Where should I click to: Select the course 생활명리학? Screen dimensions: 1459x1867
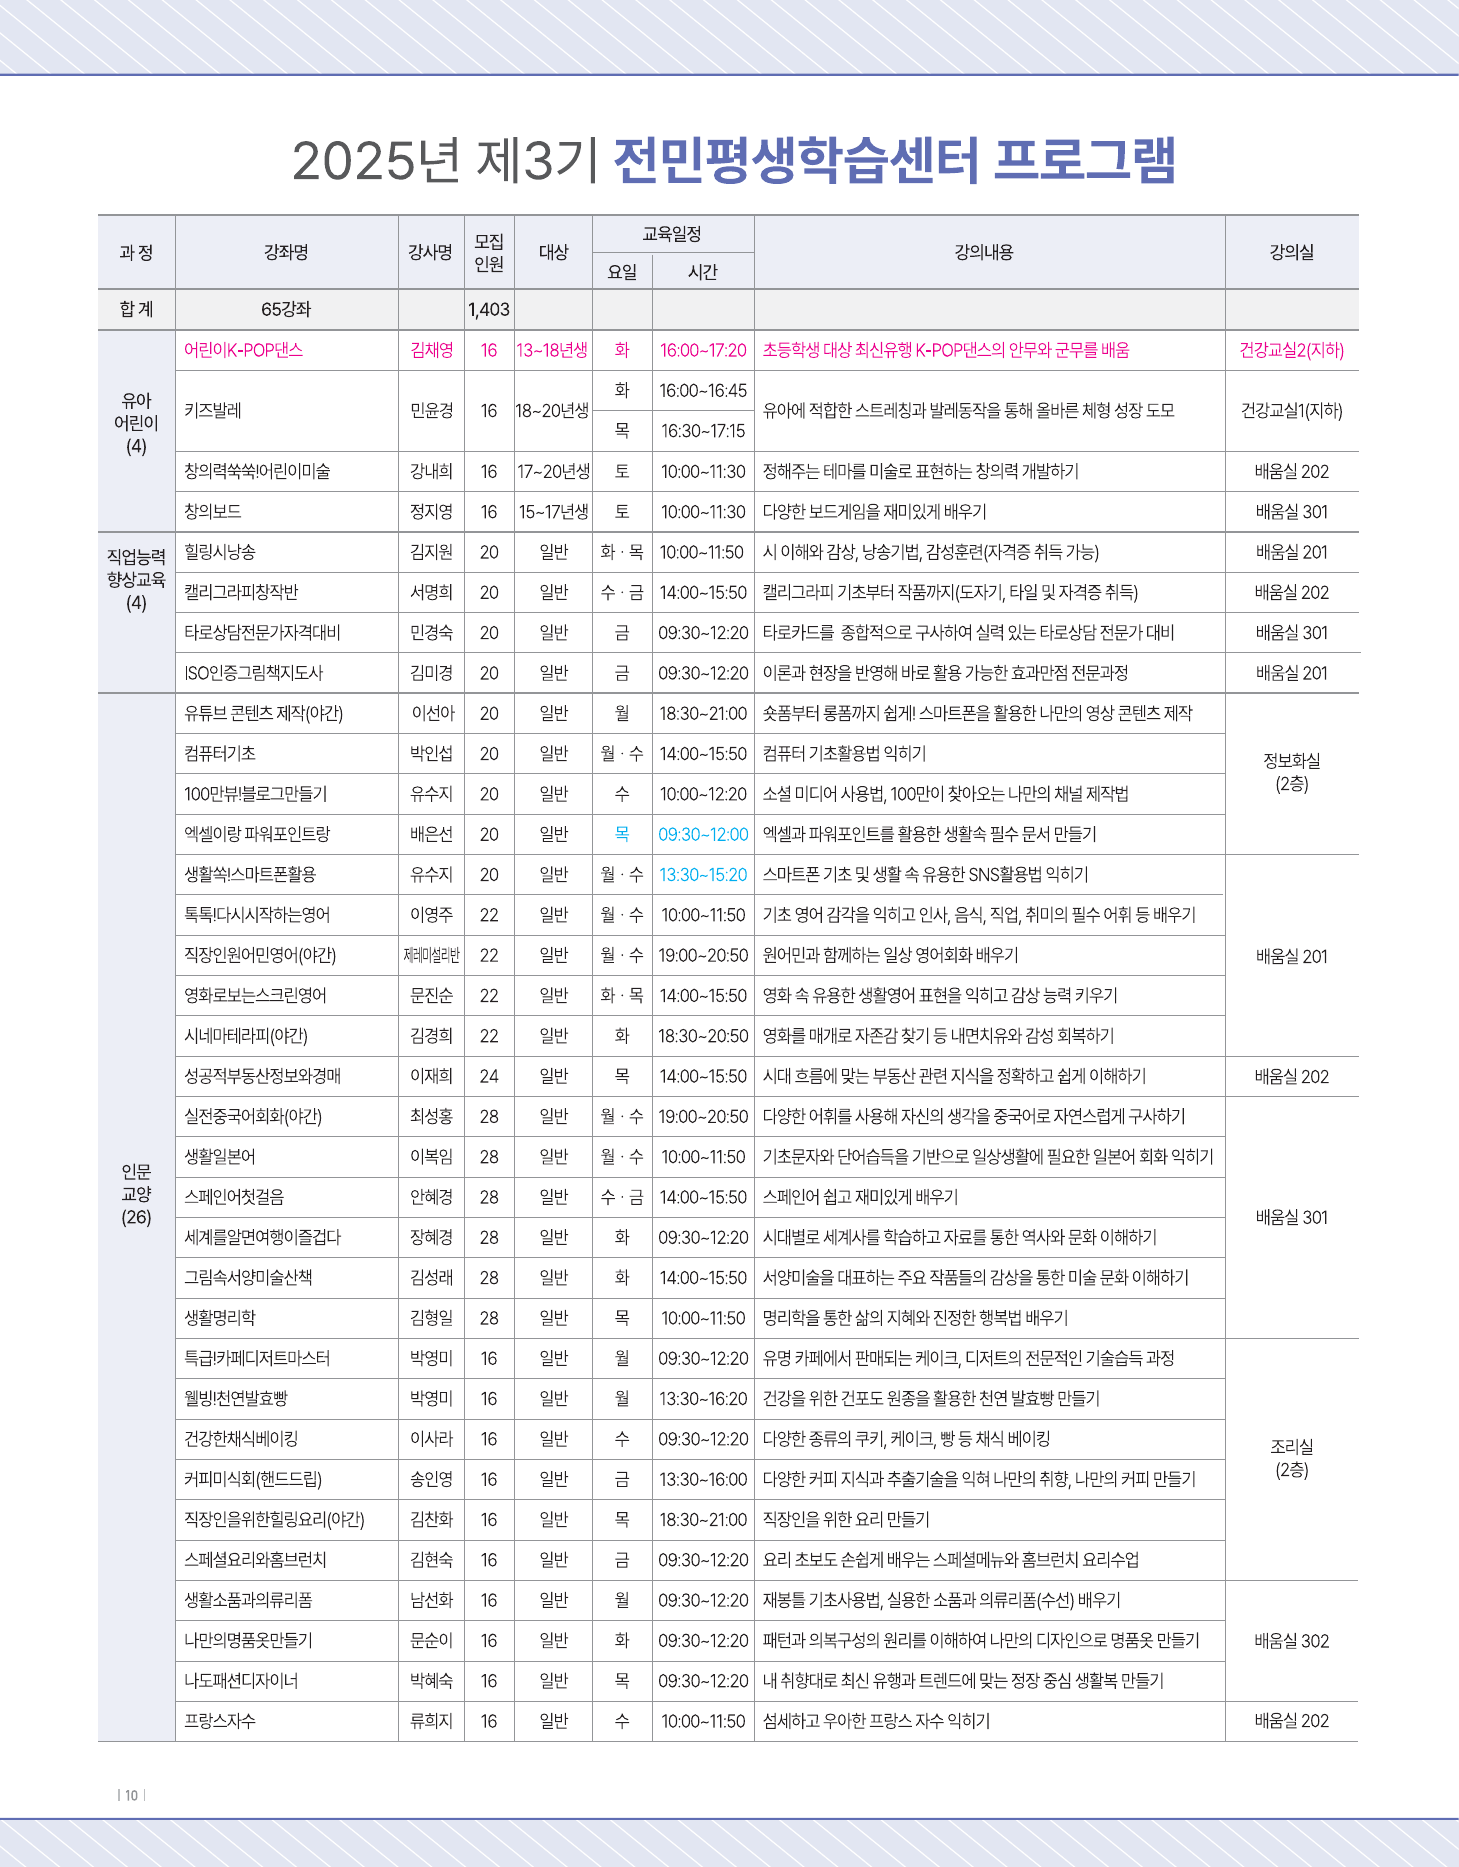click(219, 1318)
